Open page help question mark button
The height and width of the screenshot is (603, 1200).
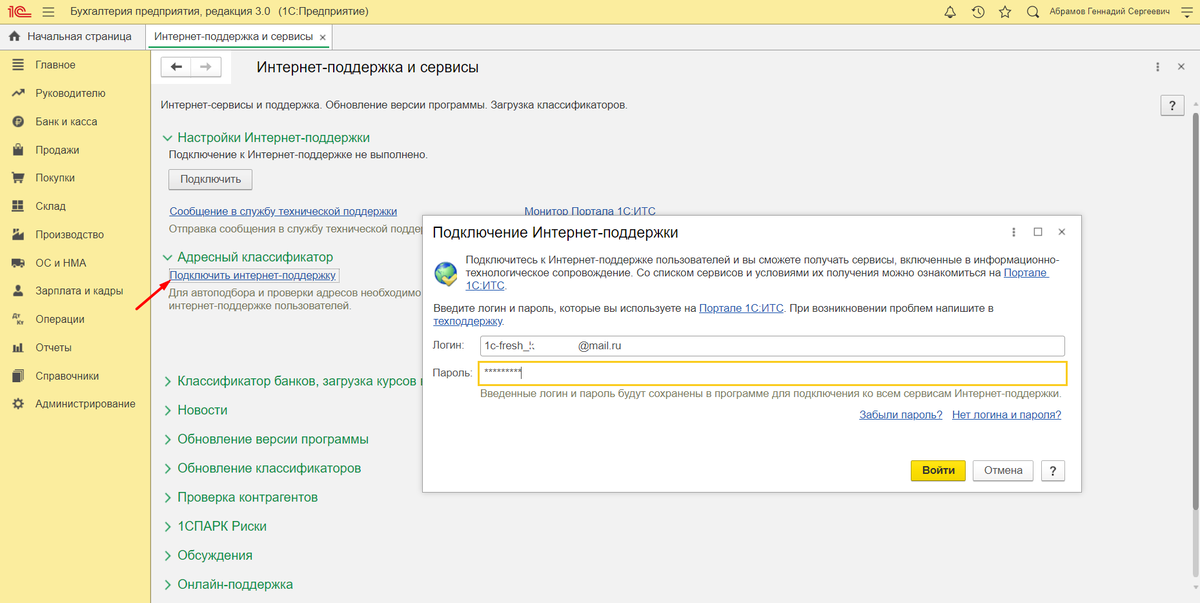pyautogui.click(x=1172, y=105)
